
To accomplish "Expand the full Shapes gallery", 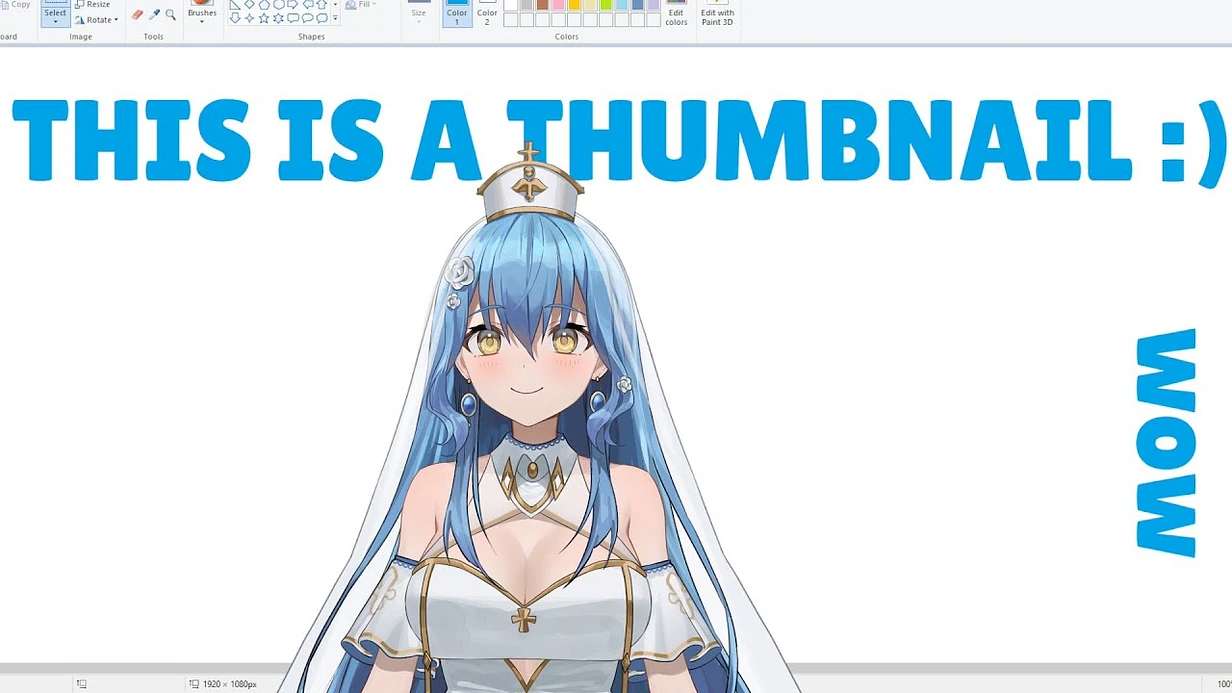I will point(335,19).
